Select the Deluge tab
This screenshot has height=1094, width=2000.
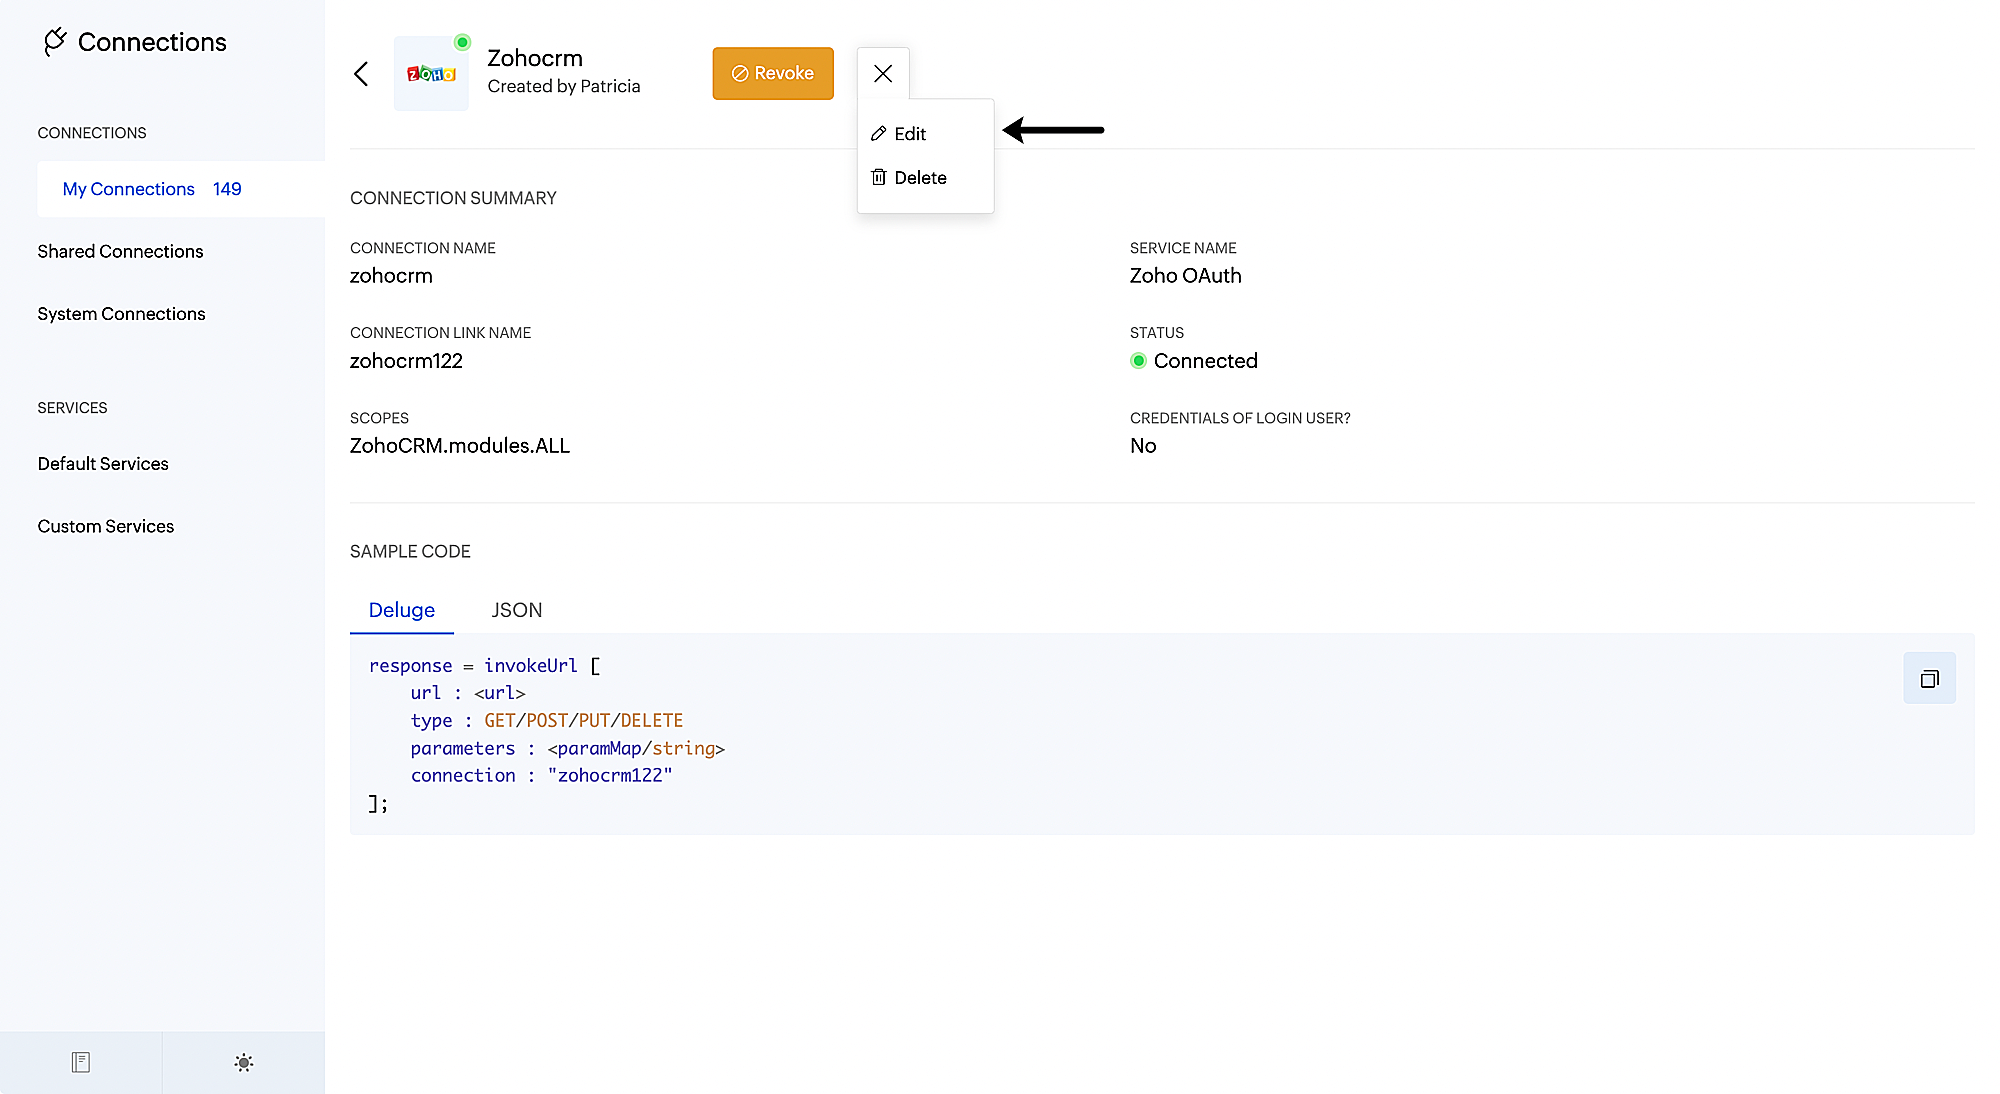pos(401,610)
